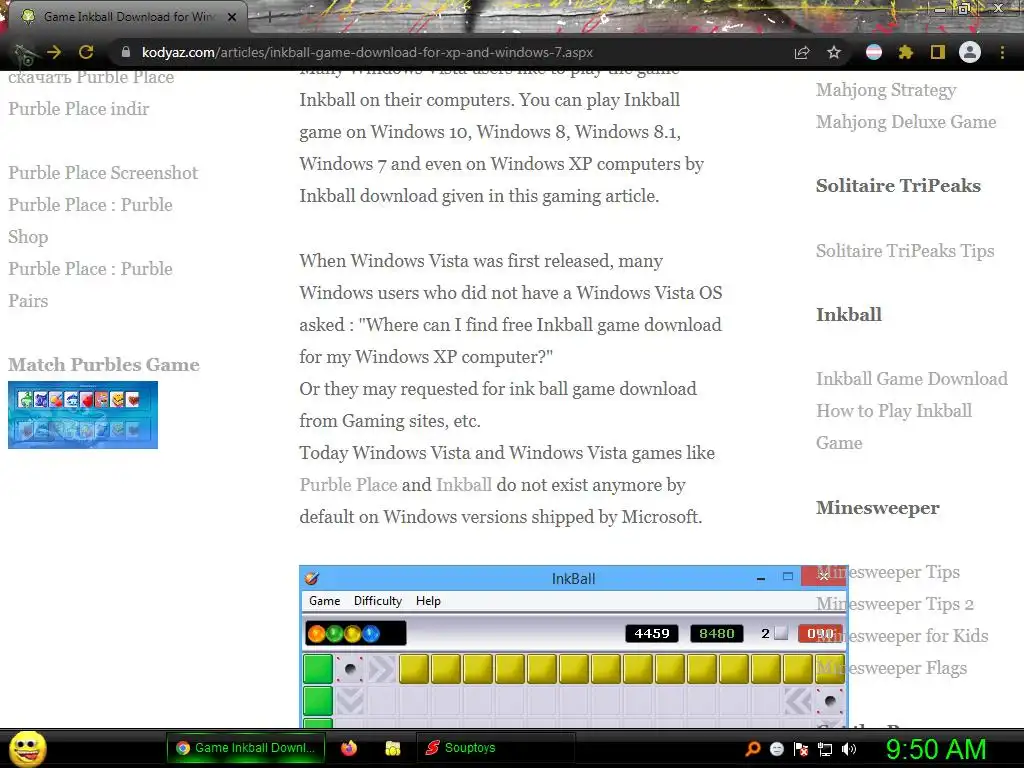The height and width of the screenshot is (768, 1024).
Task: Open the Minesweeper Tips link
Action: click(888, 572)
